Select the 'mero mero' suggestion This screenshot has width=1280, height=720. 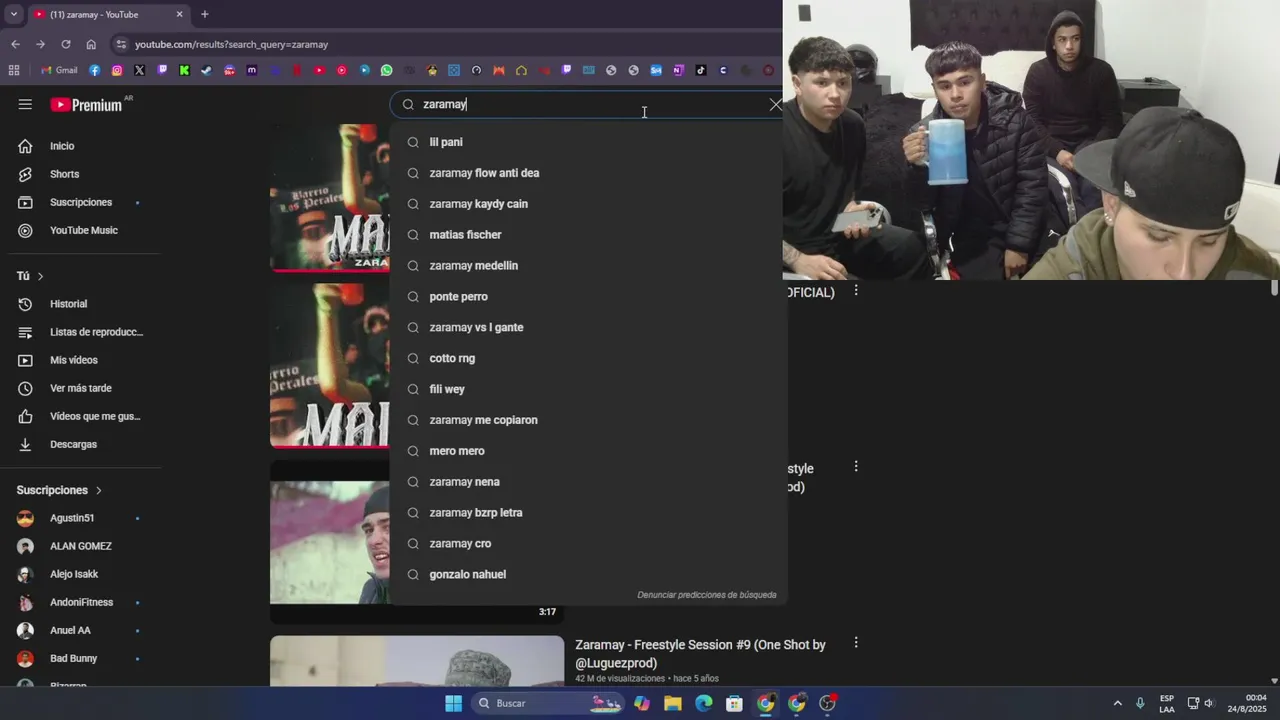(588, 451)
